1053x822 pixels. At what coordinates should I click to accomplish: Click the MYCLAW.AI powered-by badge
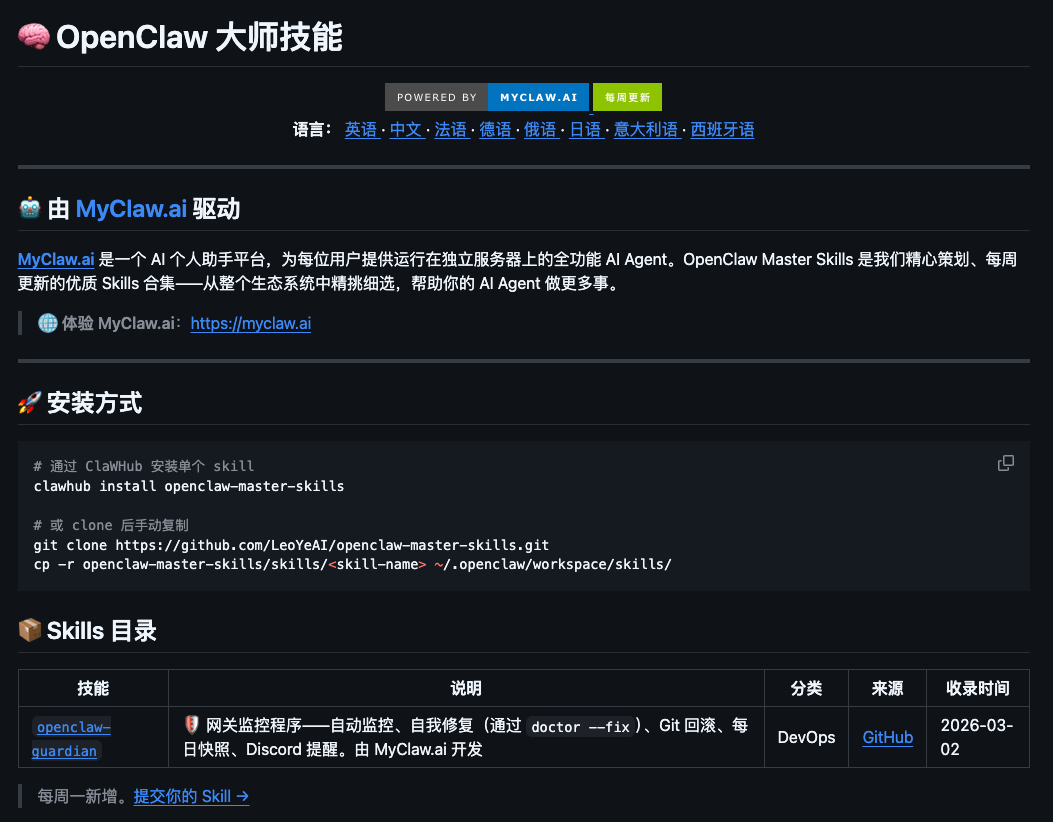(x=538, y=97)
